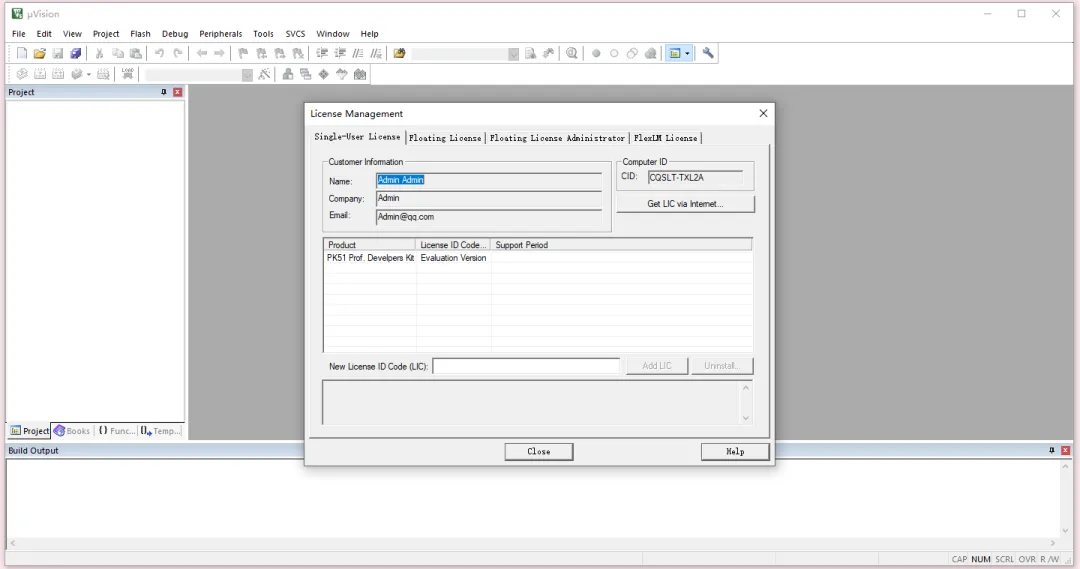The image size is (1080, 569).
Task: Click the Cut scissors icon
Action: (x=99, y=54)
